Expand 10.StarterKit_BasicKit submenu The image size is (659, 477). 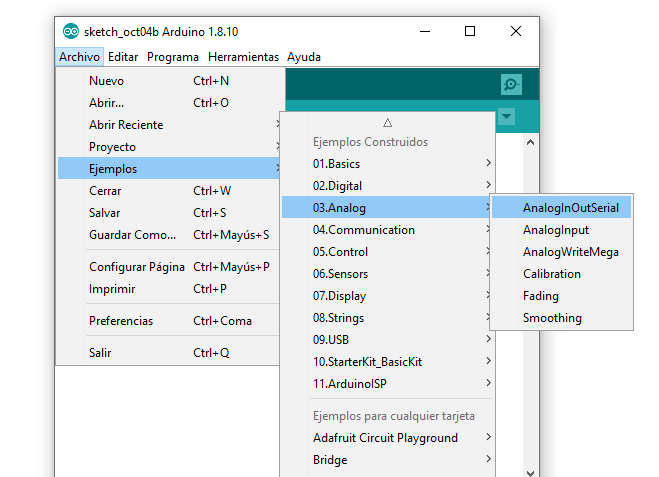pyautogui.click(x=388, y=361)
